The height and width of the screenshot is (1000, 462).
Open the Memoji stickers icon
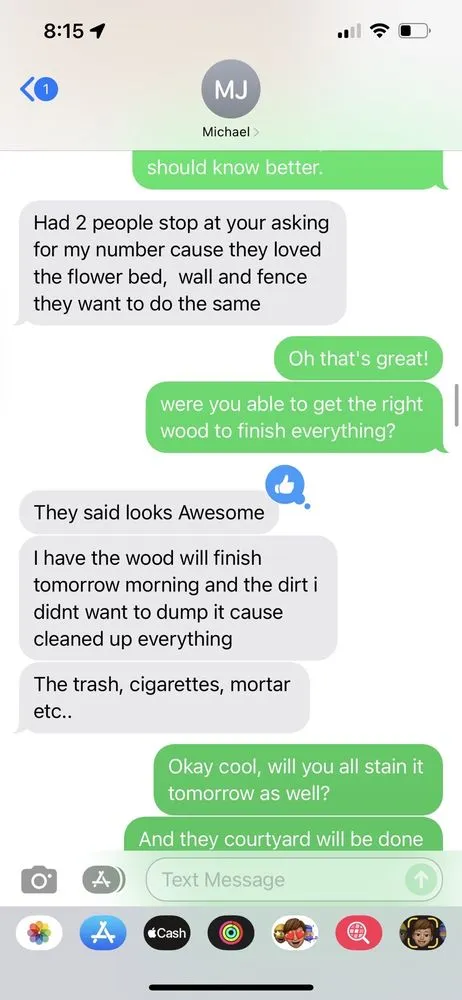295,932
